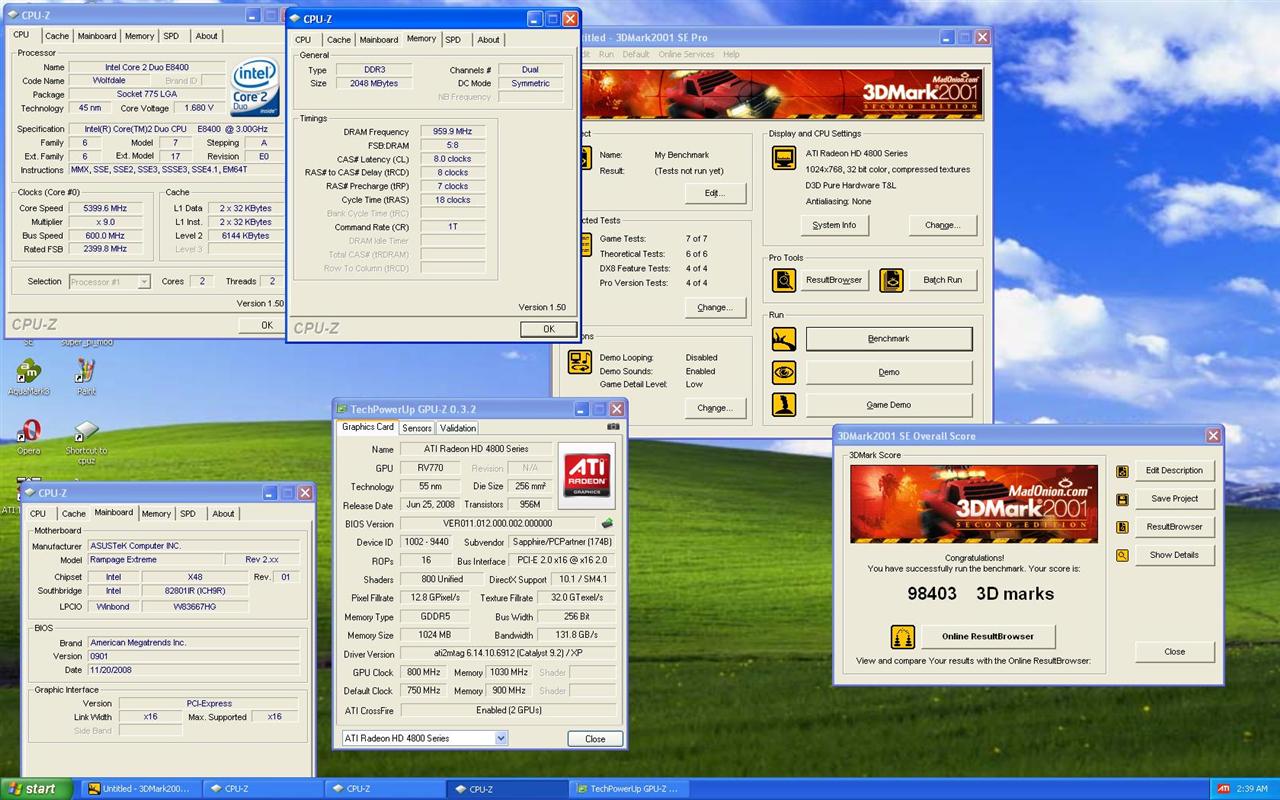Open the Default menu in 3DMark2001
1280x800 pixels.
coord(636,54)
